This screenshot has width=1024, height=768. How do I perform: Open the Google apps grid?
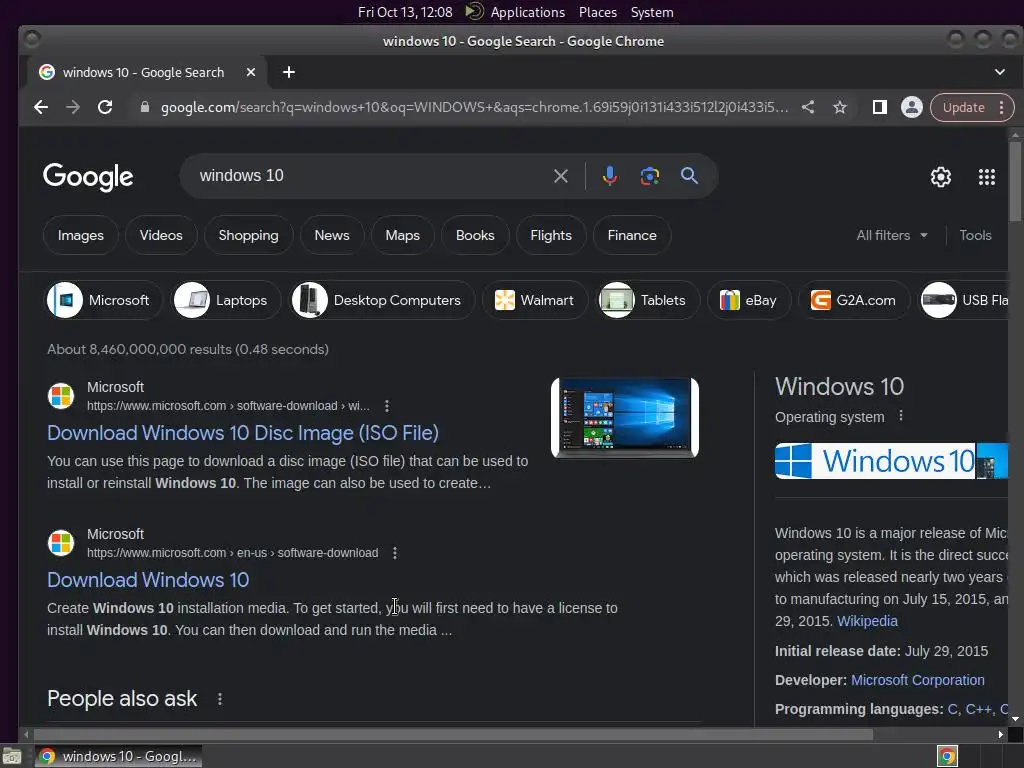click(x=986, y=177)
